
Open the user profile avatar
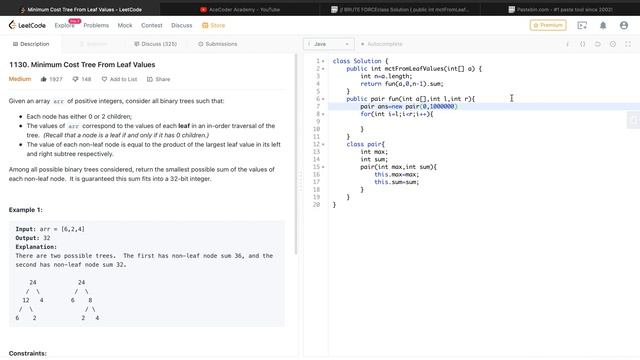(x=624, y=25)
